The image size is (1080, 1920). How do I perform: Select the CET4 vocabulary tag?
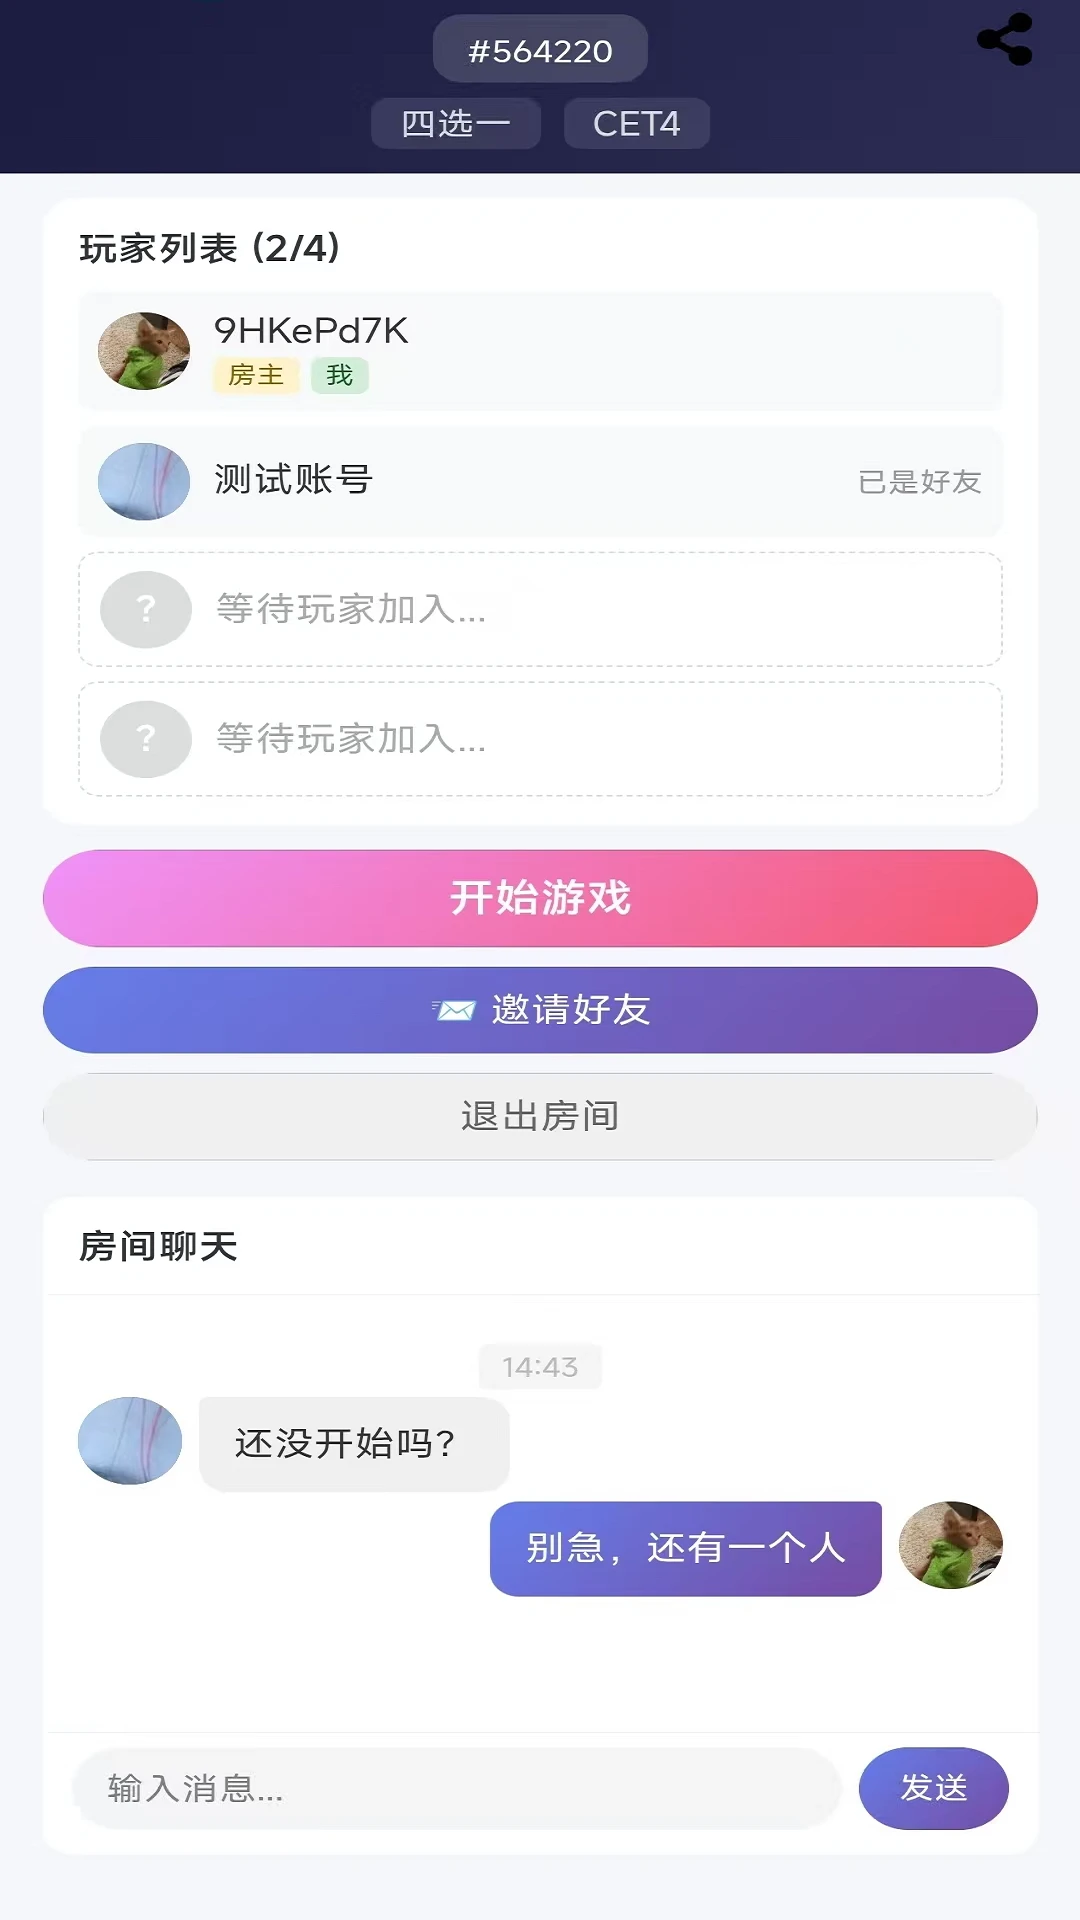[637, 124]
